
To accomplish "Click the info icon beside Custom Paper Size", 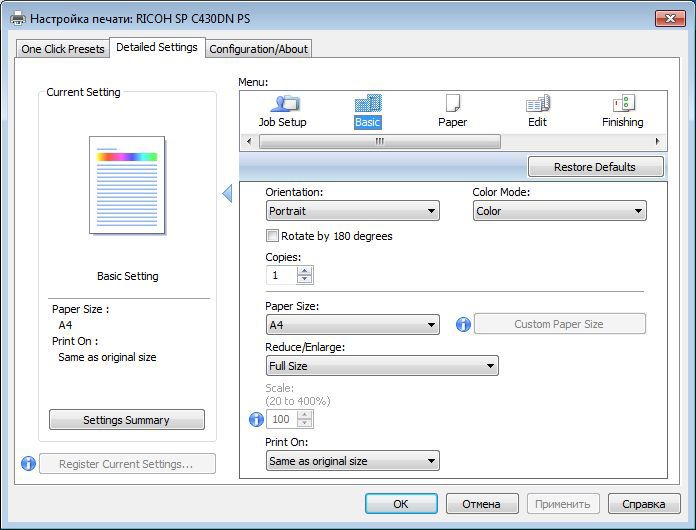I will click(x=463, y=324).
